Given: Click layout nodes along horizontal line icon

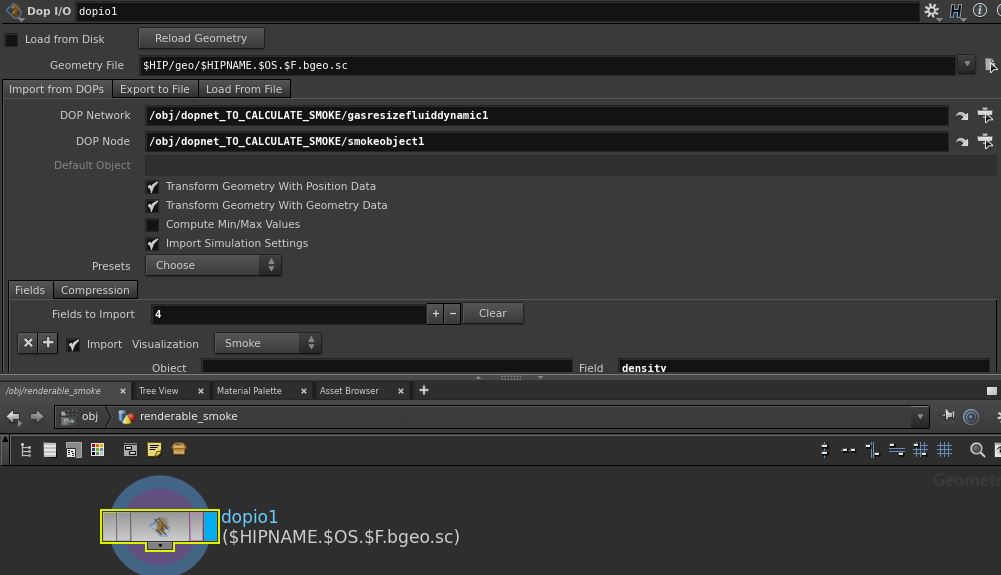Looking at the screenshot, I should (896, 450).
